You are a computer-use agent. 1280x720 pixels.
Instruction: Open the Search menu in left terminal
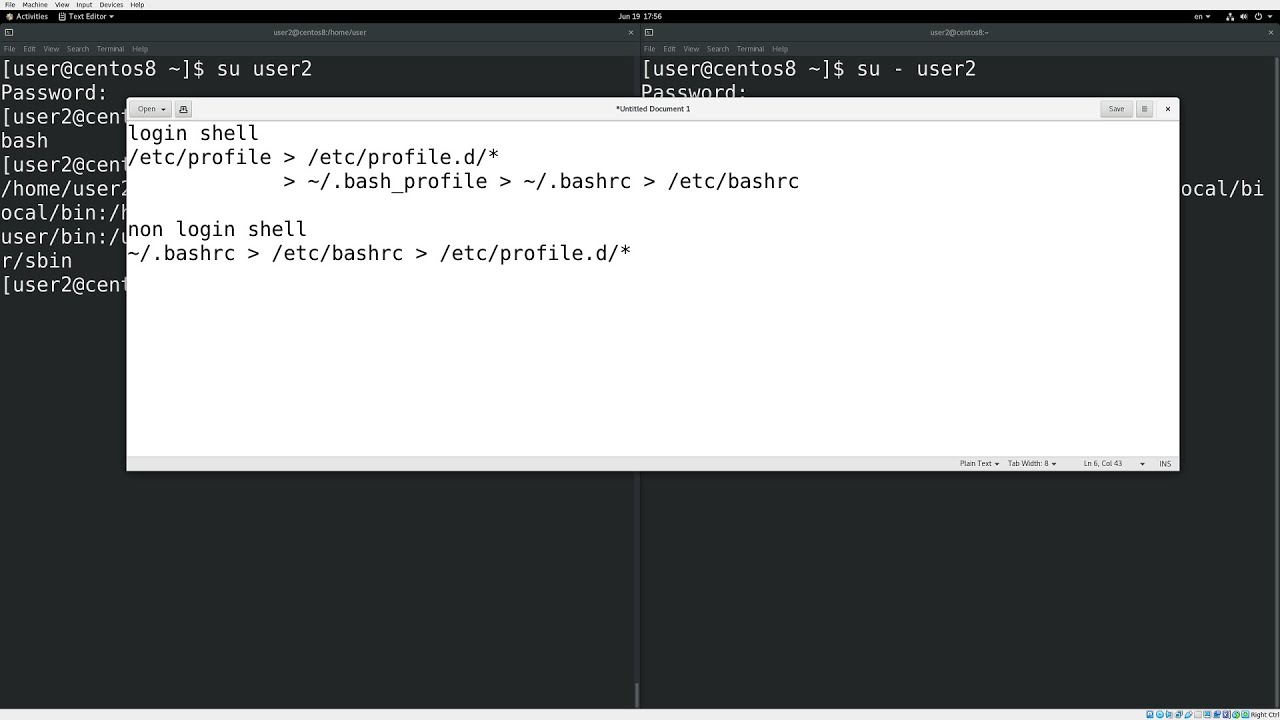78,49
